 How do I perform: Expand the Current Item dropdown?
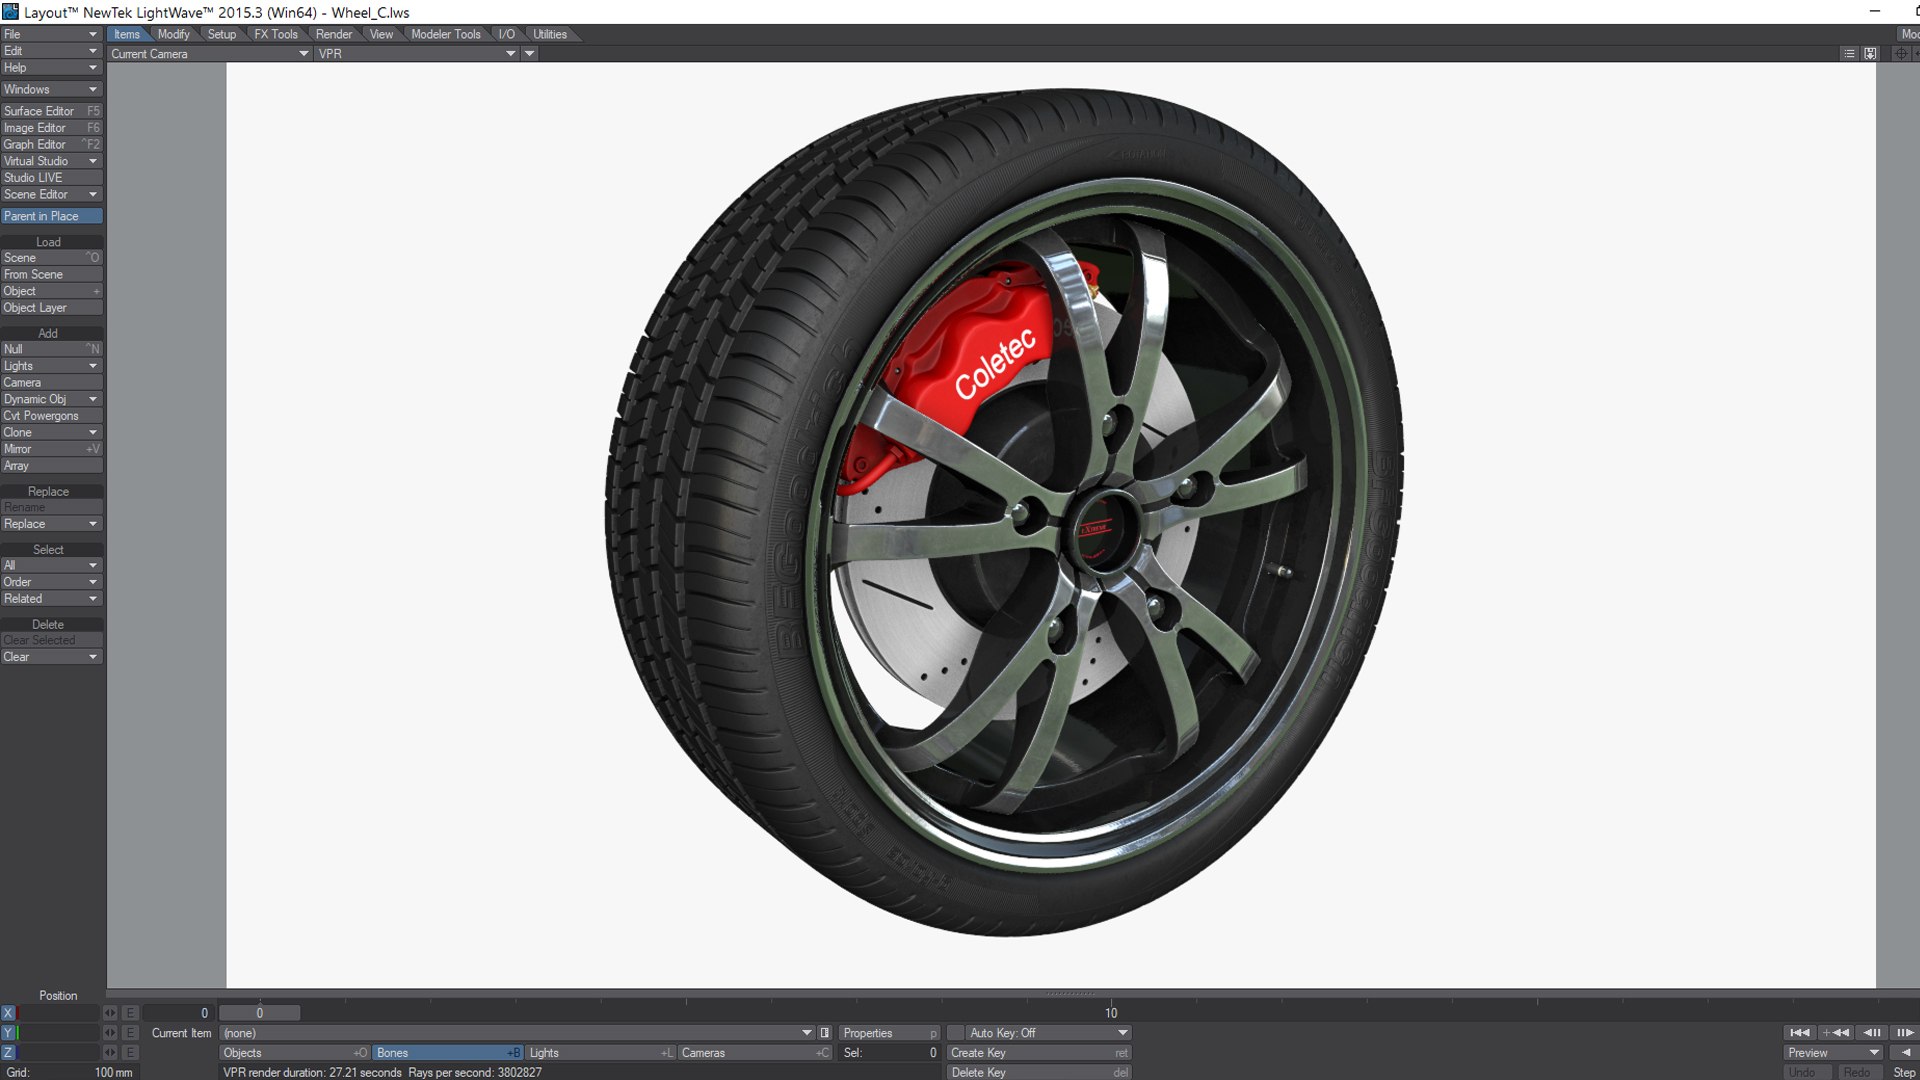[517, 1033]
